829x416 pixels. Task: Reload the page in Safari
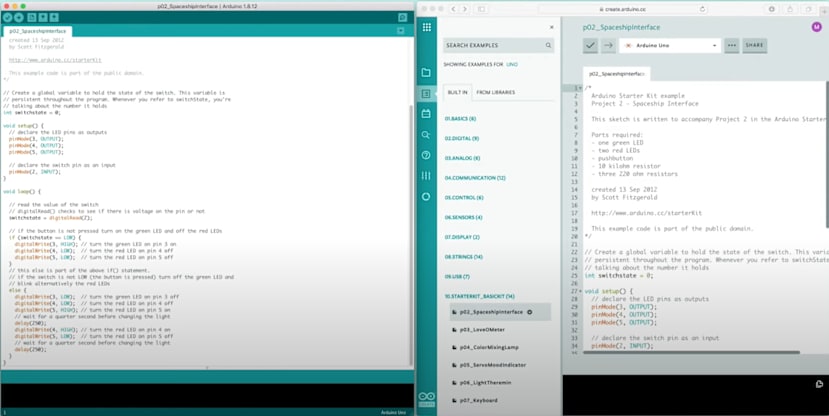pos(702,9)
